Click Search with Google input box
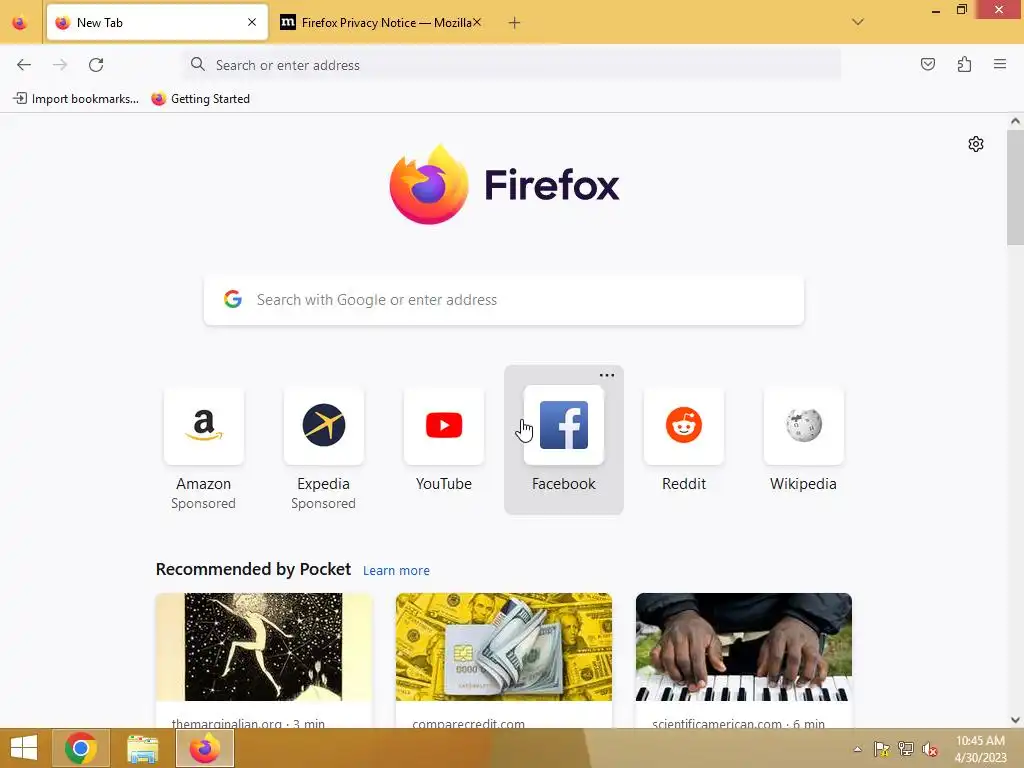This screenshot has width=1024, height=768. (504, 300)
